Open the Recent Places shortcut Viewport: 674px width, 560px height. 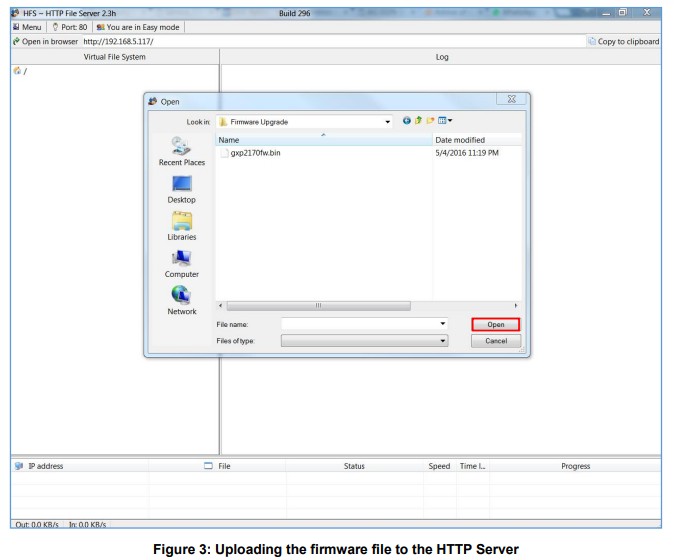(182, 152)
